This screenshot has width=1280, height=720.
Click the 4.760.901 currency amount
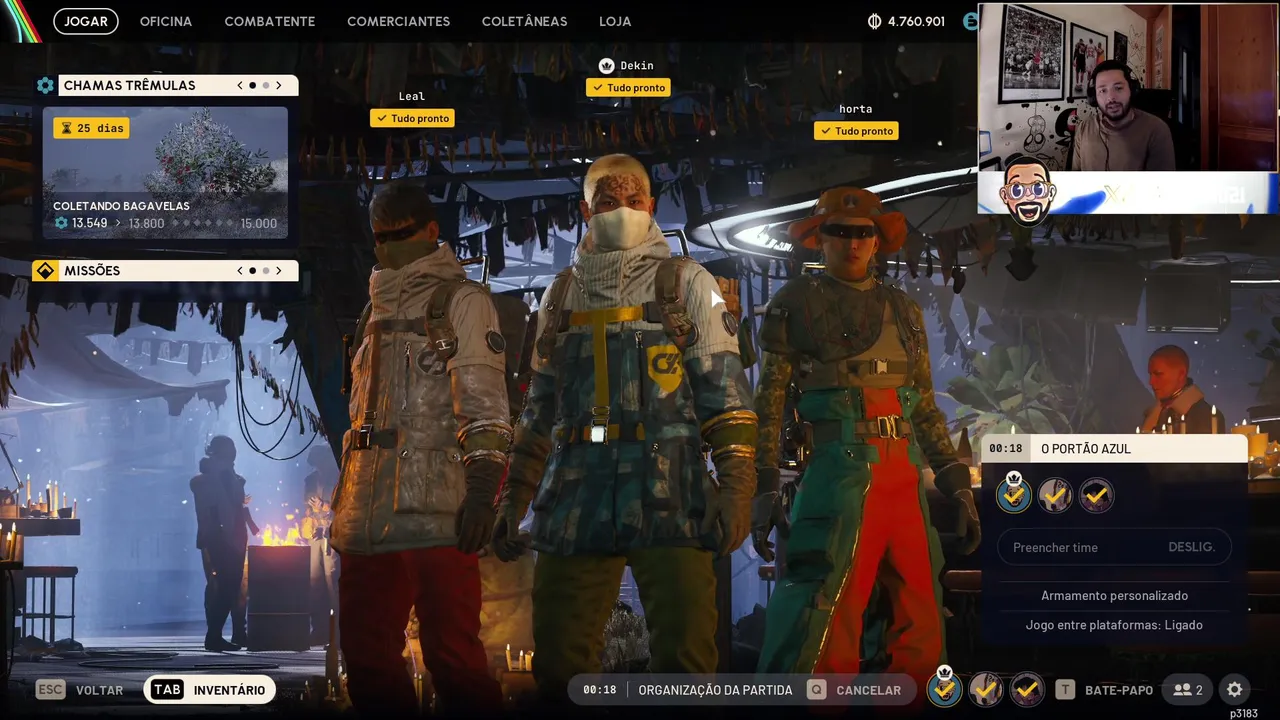(x=916, y=21)
